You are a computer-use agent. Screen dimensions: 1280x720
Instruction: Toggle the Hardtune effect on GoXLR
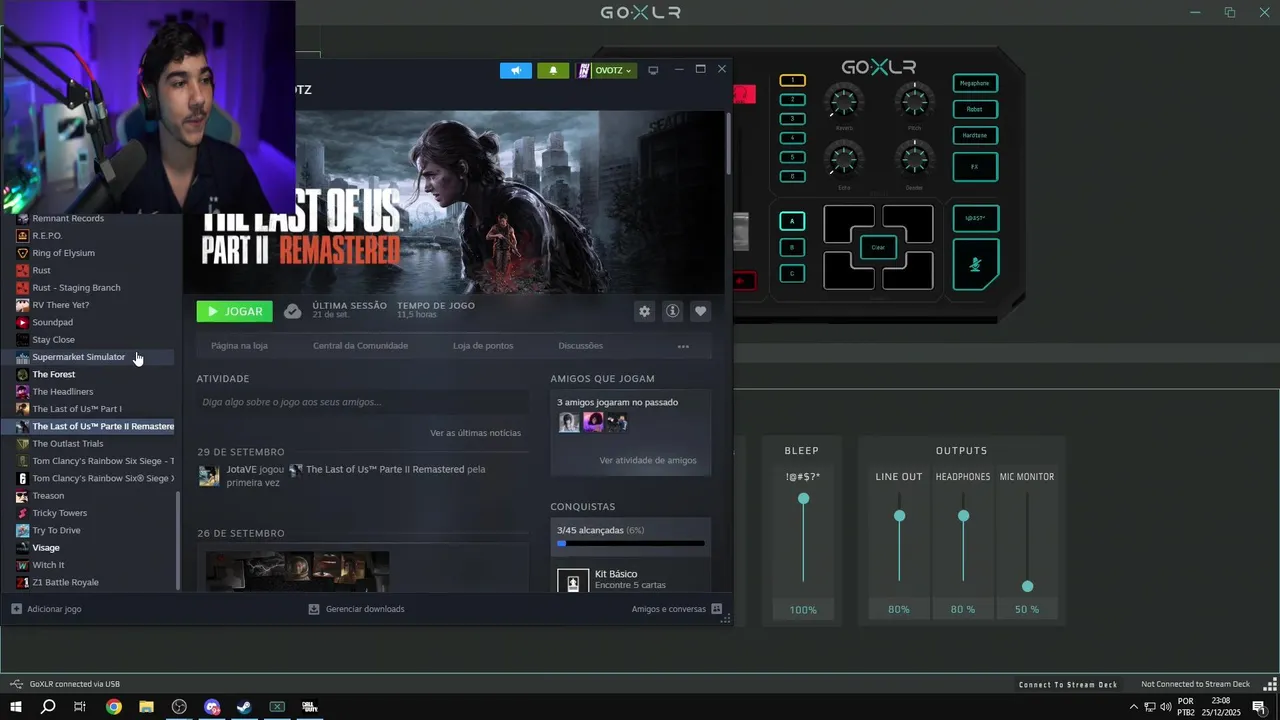tap(975, 135)
